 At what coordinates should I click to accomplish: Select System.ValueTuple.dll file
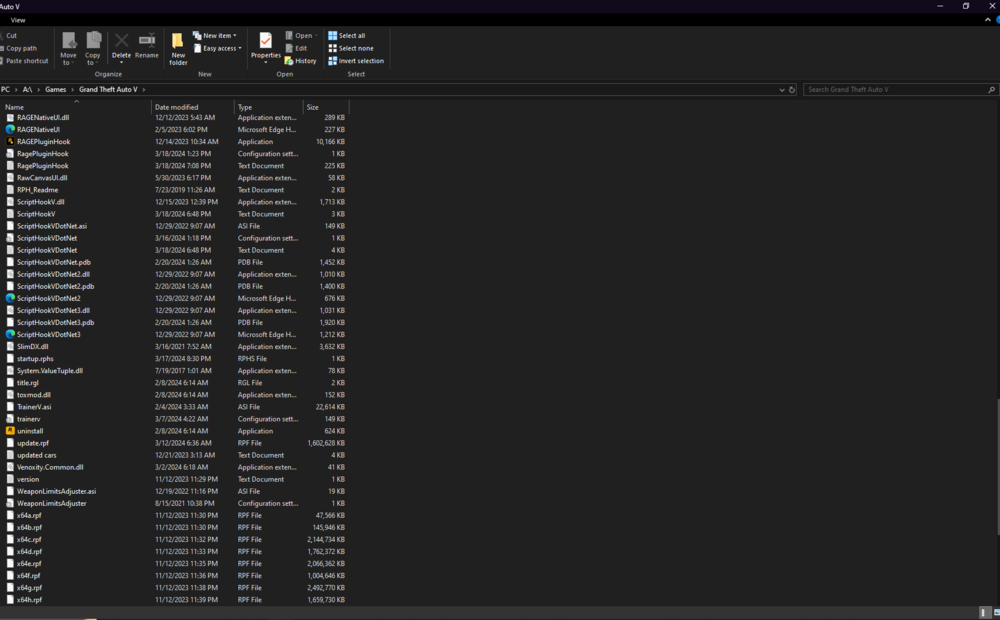point(50,371)
